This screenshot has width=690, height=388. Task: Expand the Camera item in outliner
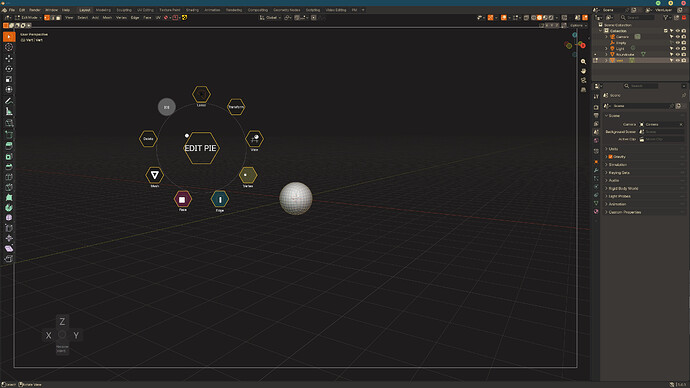point(606,37)
